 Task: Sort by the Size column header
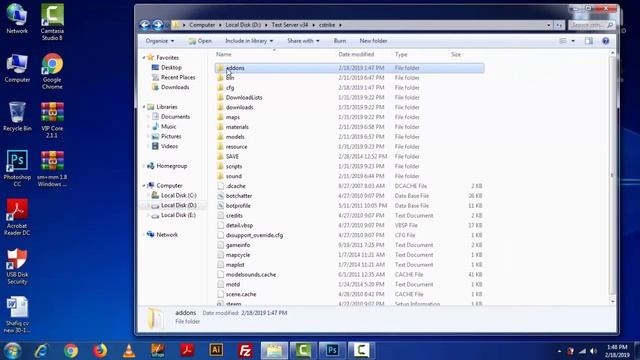click(x=456, y=54)
